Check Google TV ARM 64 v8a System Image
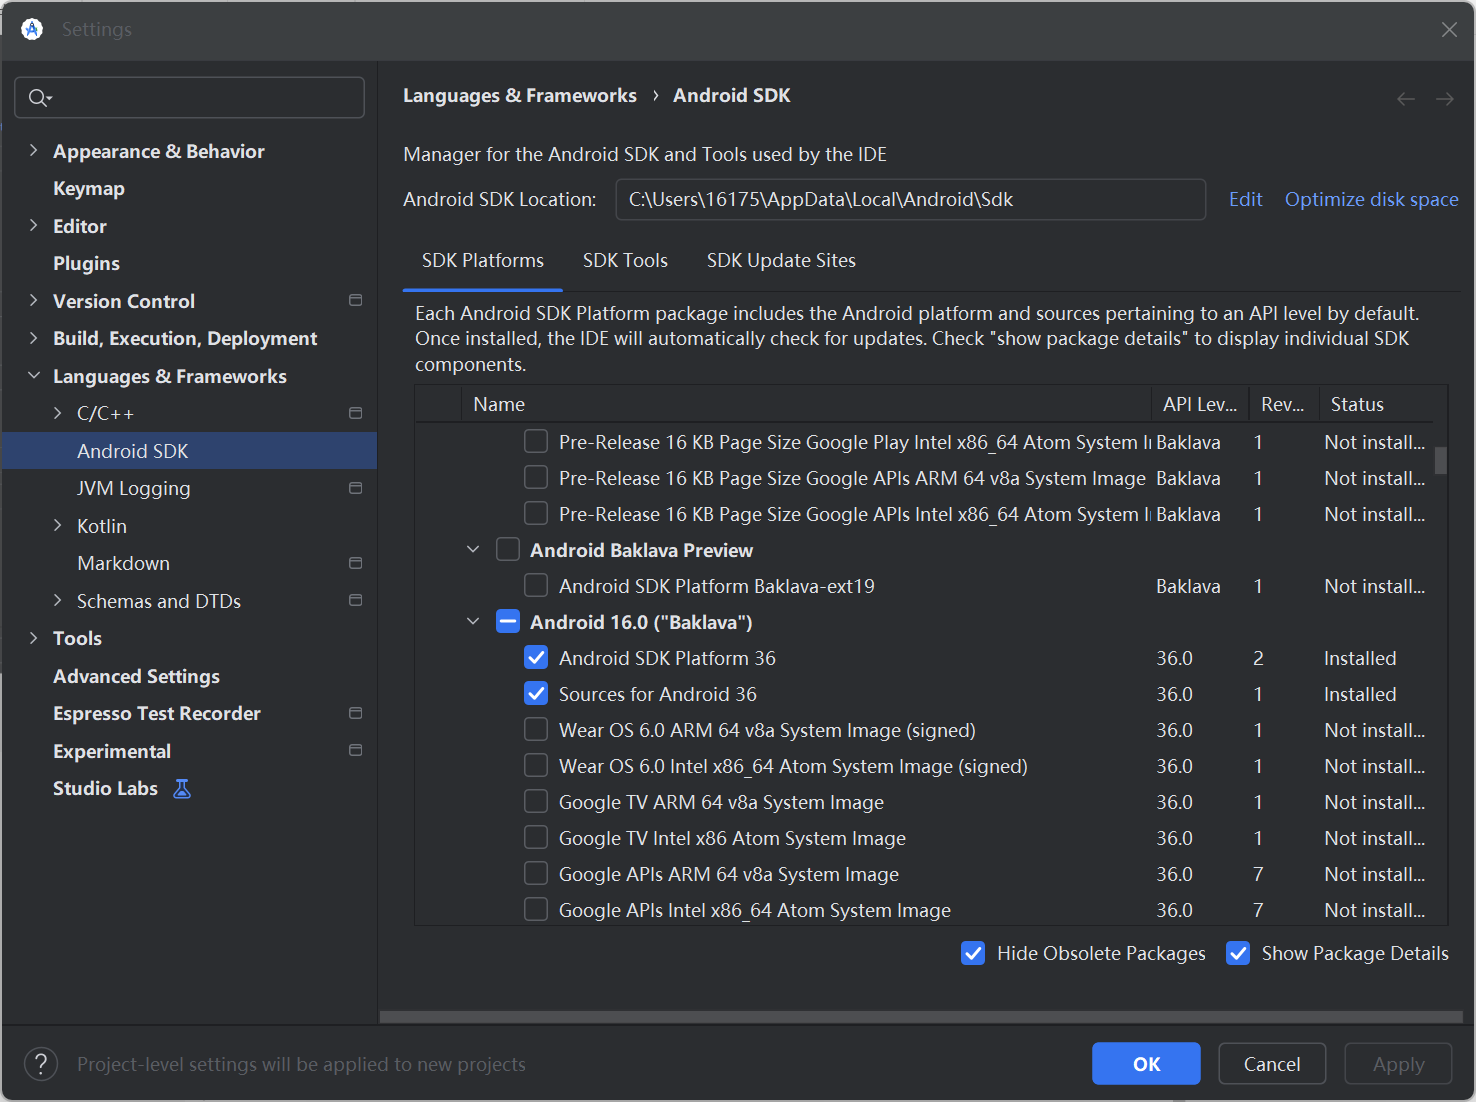 point(536,802)
